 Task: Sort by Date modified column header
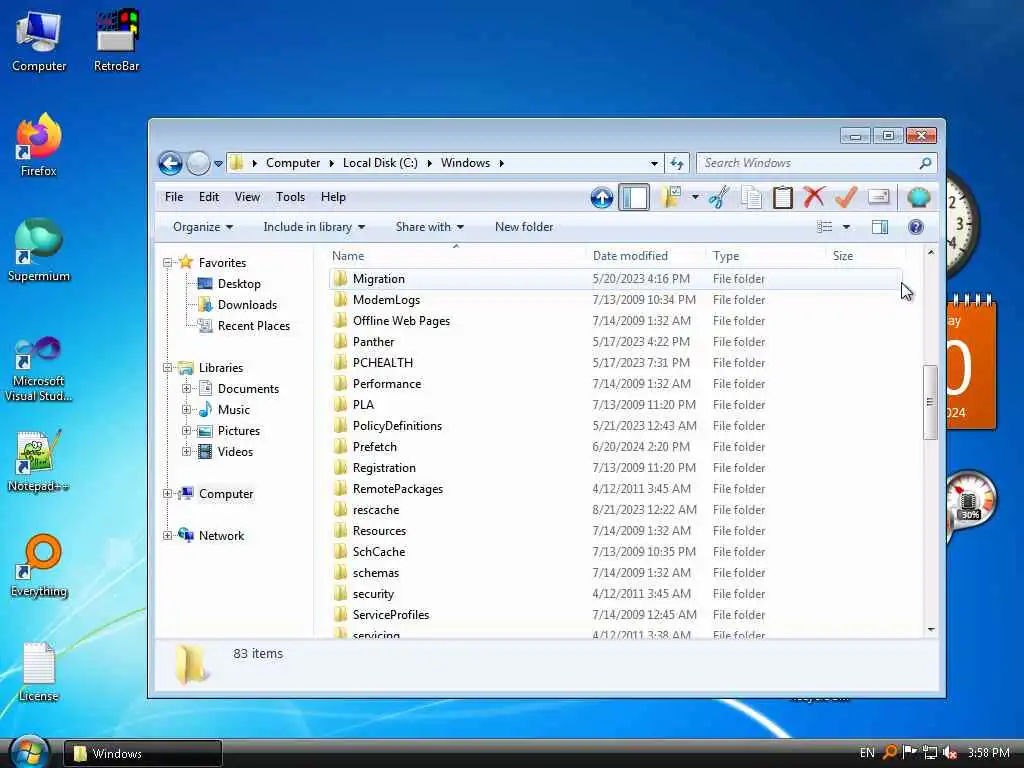(646, 256)
